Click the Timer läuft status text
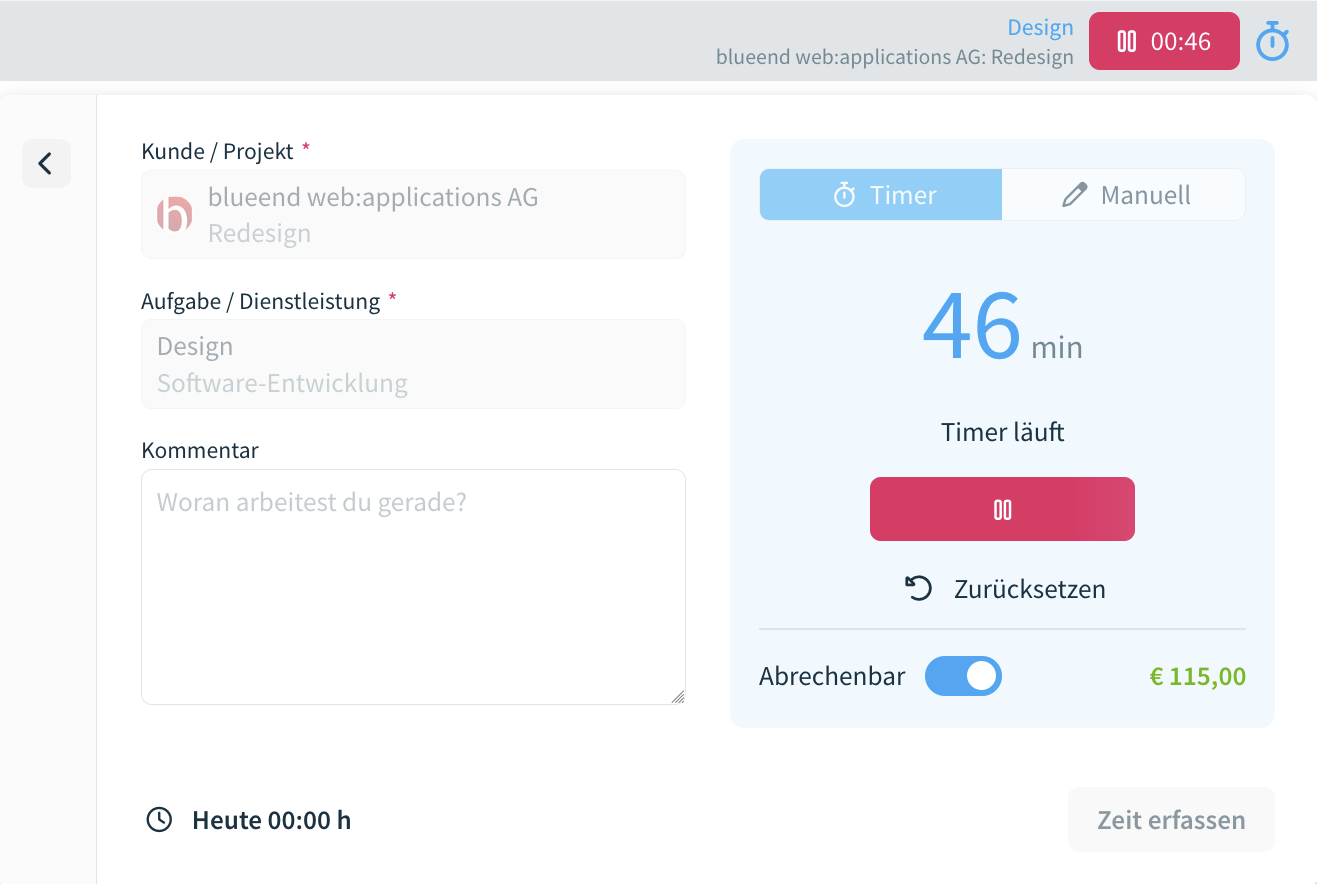 point(1003,432)
